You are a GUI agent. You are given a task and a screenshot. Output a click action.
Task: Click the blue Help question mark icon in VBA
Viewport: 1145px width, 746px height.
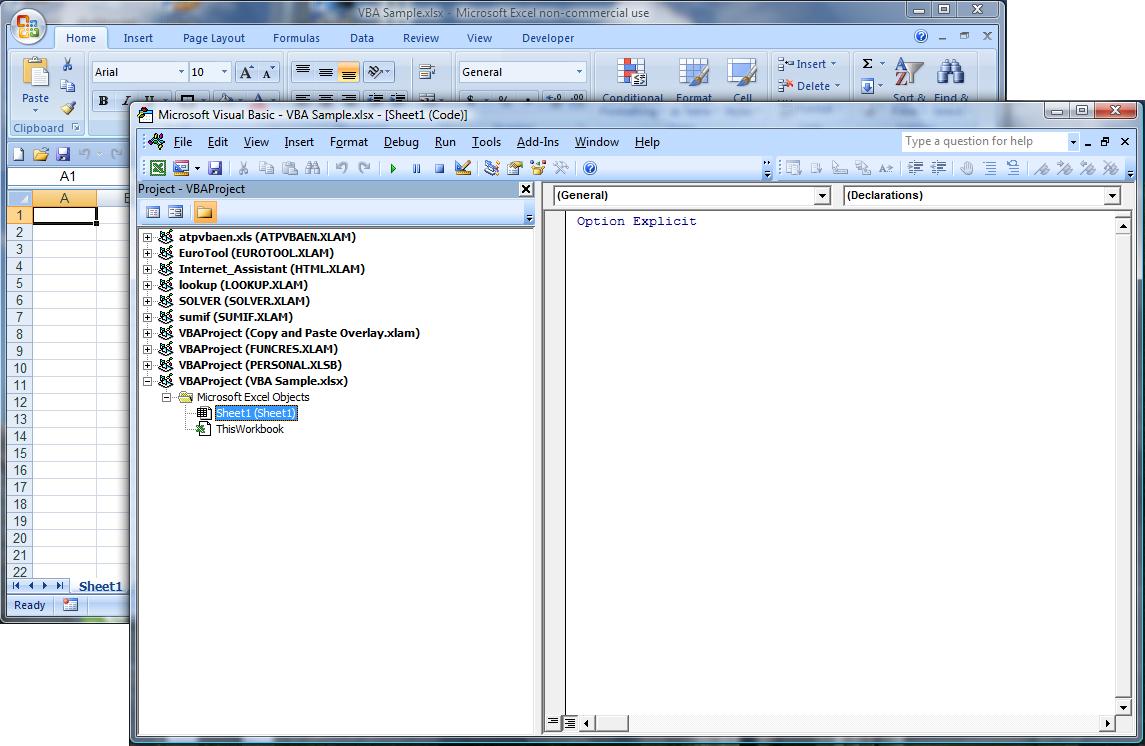pos(590,169)
